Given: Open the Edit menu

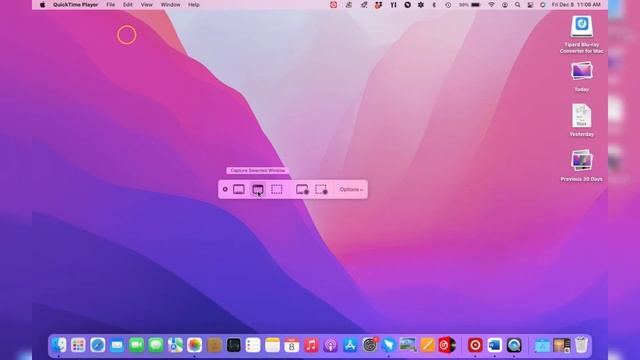Looking at the screenshot, I should tap(128, 5).
